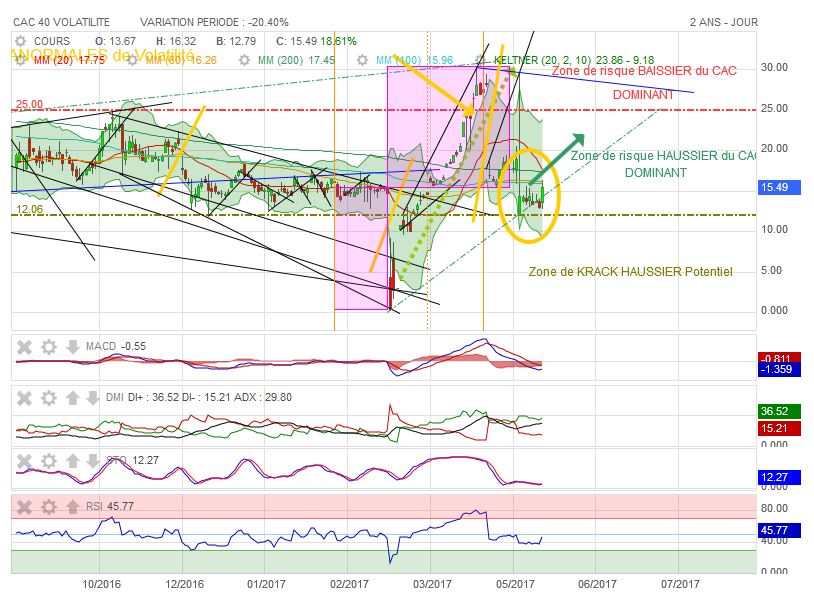Move the STO panel down
The image size is (814, 601).
92,461
